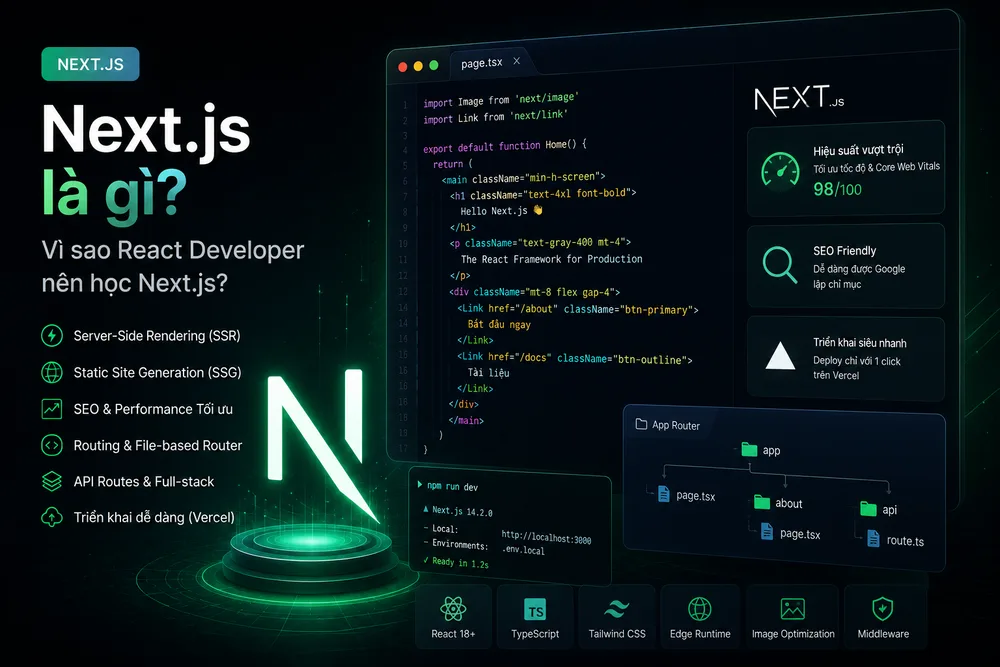The width and height of the screenshot is (1000, 667).
Task: Click the NEXT.js logo in the side panel
Action: click(799, 101)
